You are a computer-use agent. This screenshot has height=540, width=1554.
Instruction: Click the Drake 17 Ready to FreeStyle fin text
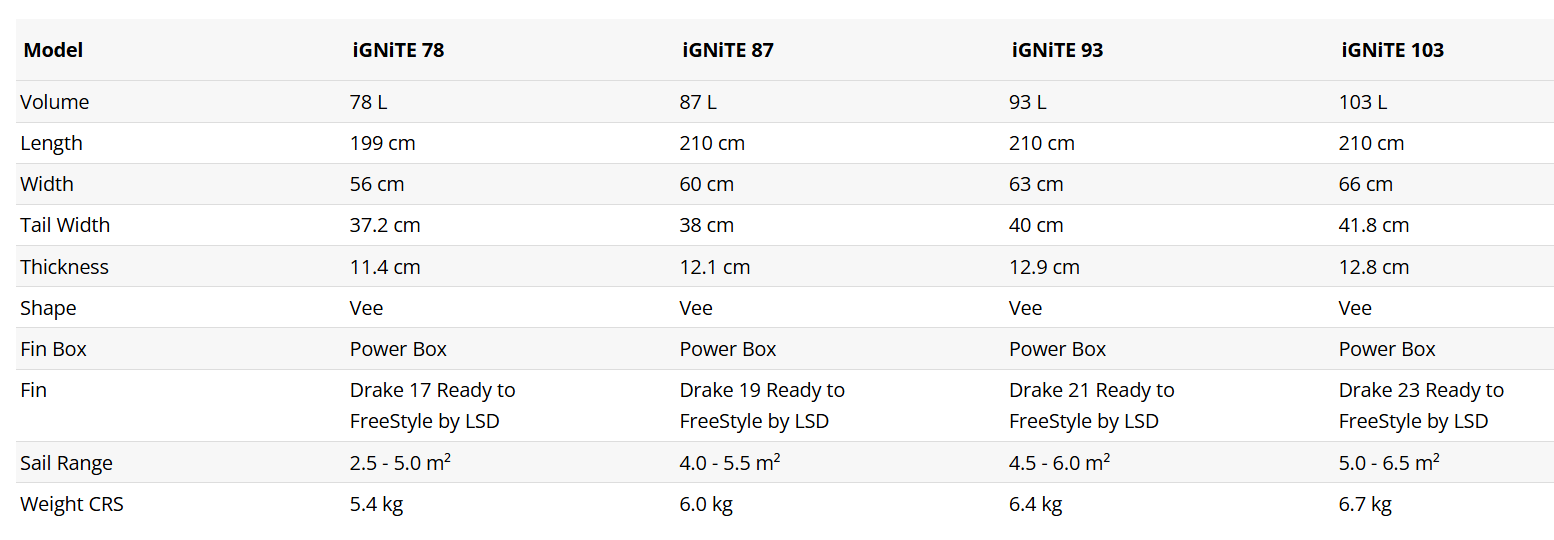(x=432, y=405)
